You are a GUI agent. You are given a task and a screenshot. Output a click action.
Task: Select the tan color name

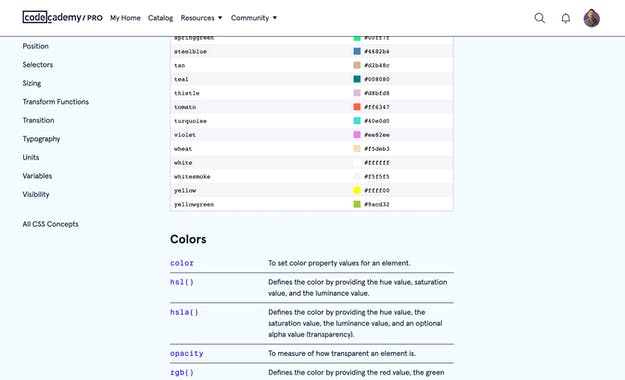(x=179, y=65)
